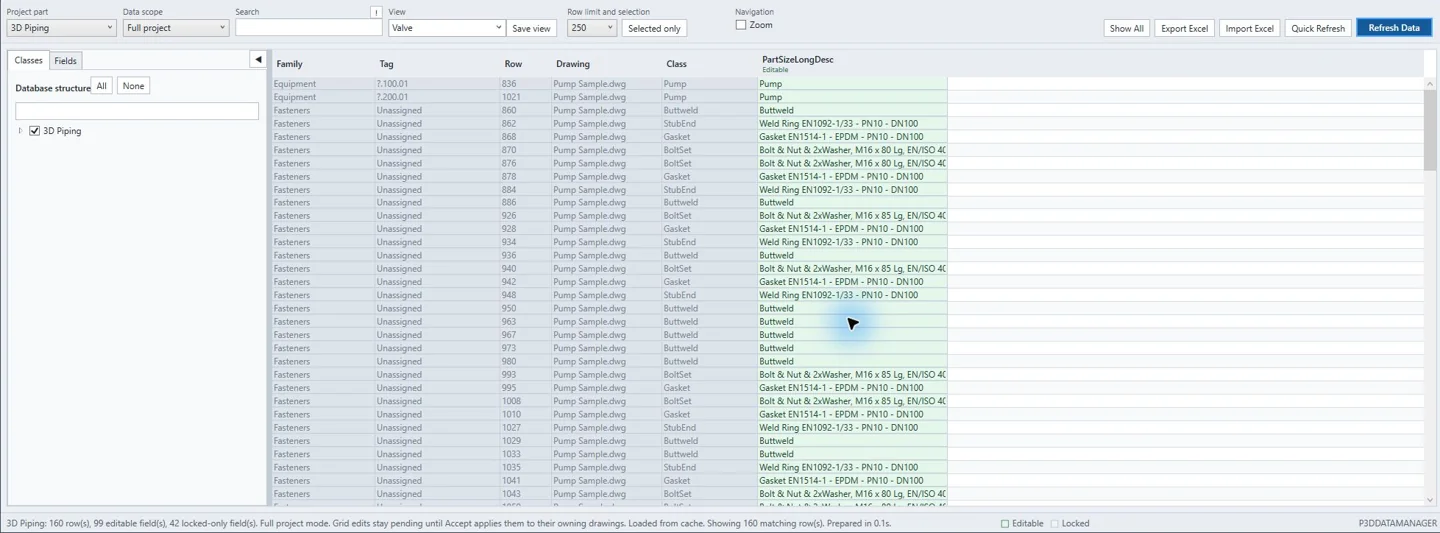Select the tag cell ?.200.01
Viewport: 1440px width, 533px height.
[437, 97]
